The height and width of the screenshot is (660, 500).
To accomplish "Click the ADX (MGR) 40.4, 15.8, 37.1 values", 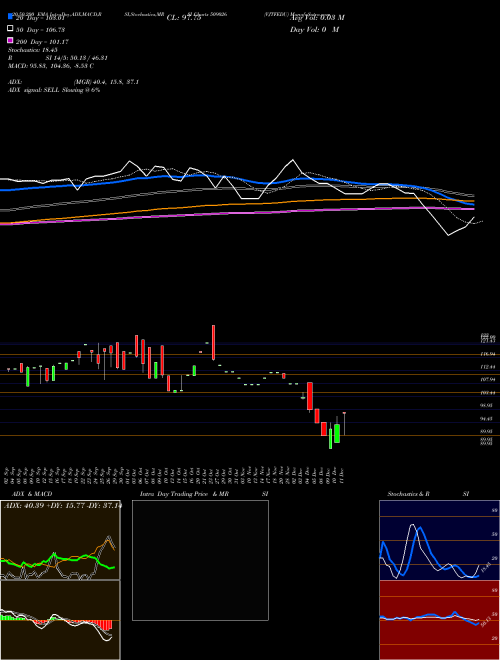I will (106, 82).
